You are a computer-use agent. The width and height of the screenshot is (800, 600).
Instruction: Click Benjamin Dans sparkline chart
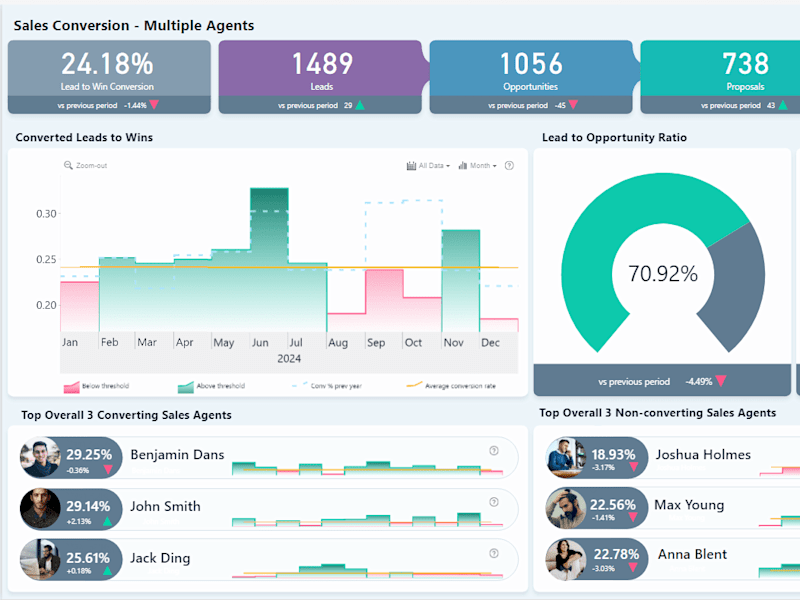coord(367,468)
